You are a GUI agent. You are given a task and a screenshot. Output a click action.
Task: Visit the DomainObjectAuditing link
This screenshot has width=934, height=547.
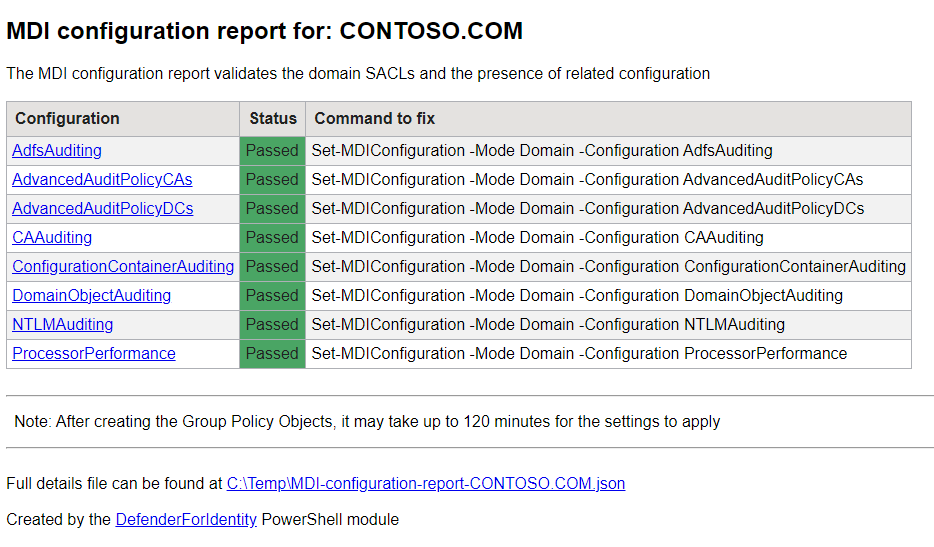[x=91, y=296]
